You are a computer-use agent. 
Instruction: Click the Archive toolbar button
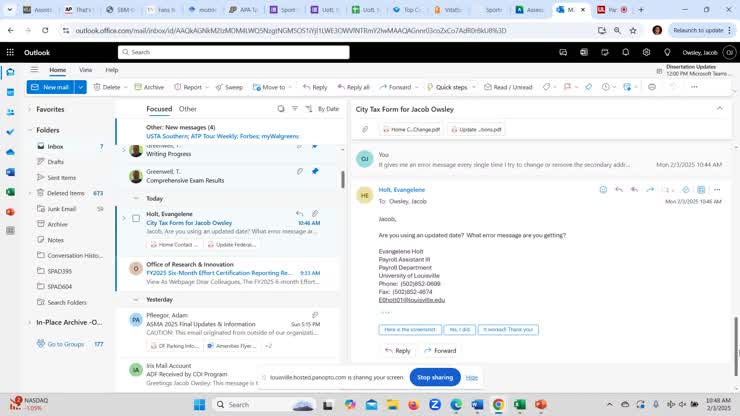pos(149,87)
